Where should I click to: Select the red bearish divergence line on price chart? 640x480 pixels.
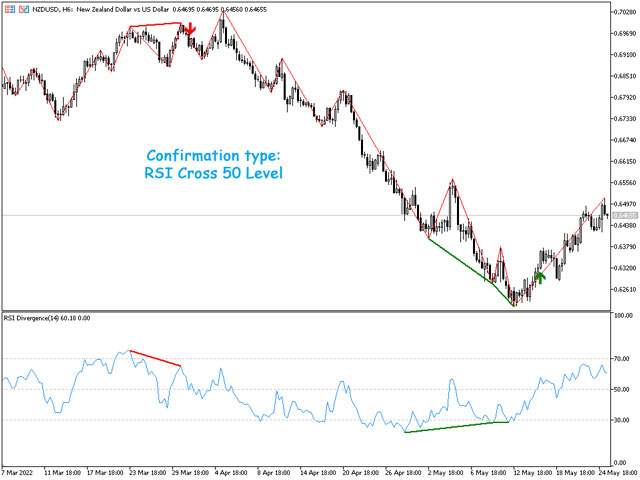coord(155,26)
